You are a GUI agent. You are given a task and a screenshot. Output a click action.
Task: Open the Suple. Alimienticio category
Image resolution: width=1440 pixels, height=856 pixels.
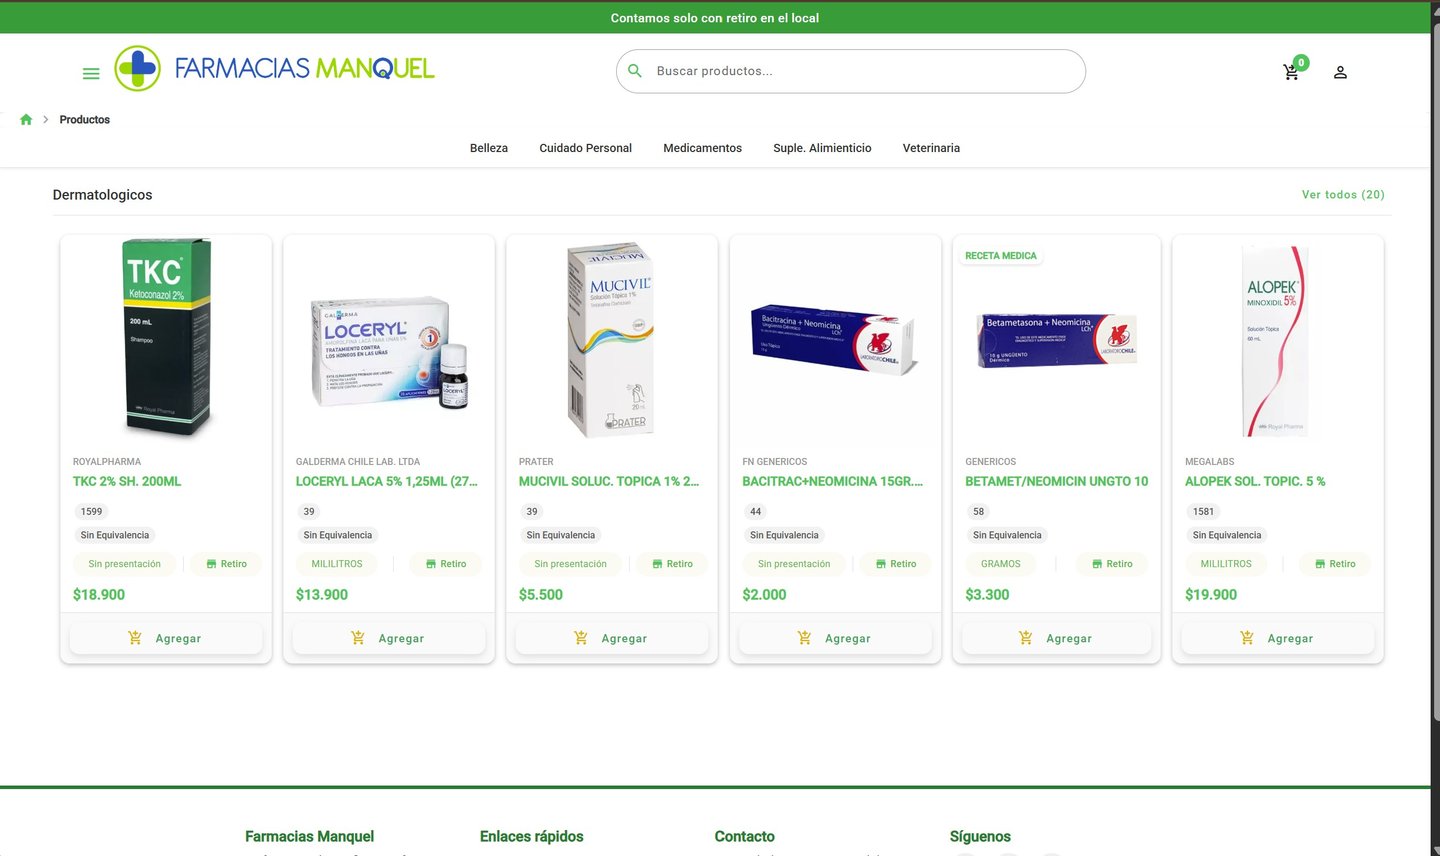(822, 148)
